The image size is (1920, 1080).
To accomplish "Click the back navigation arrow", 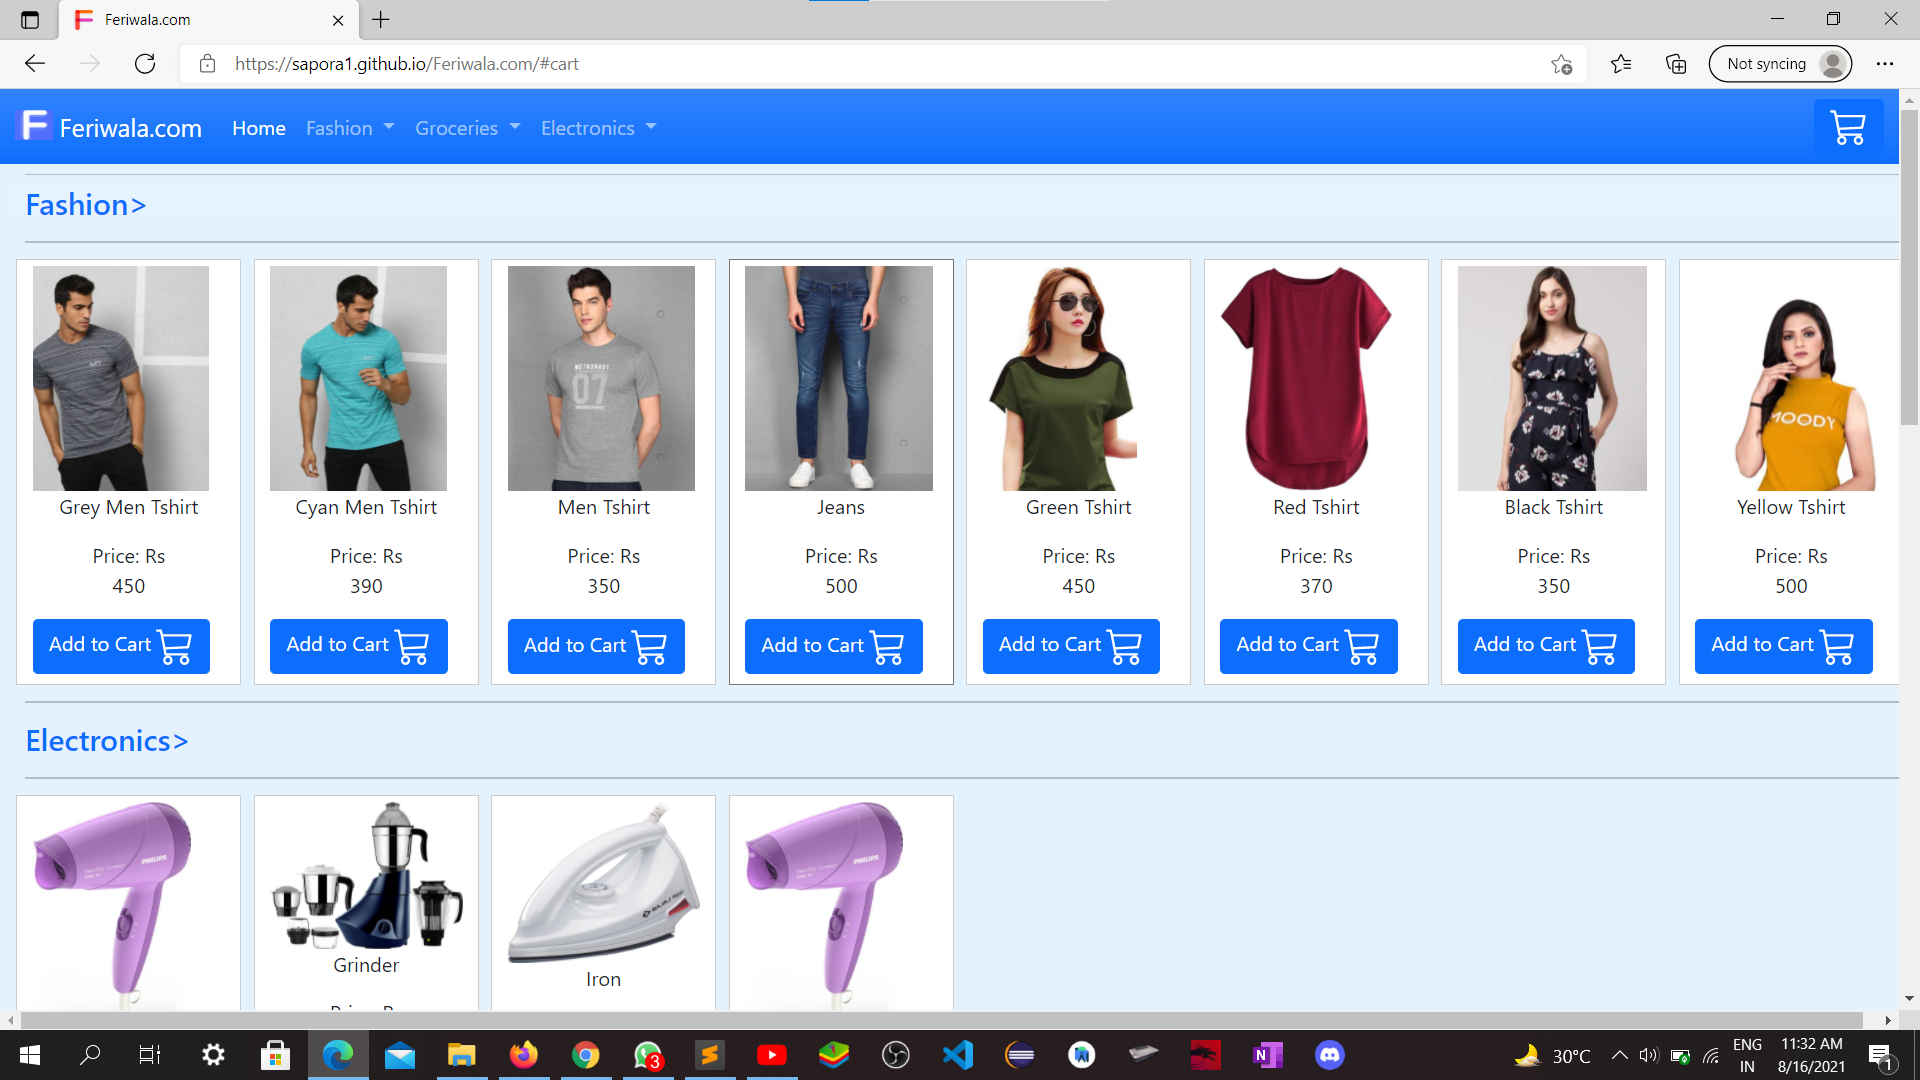I will (x=35, y=64).
